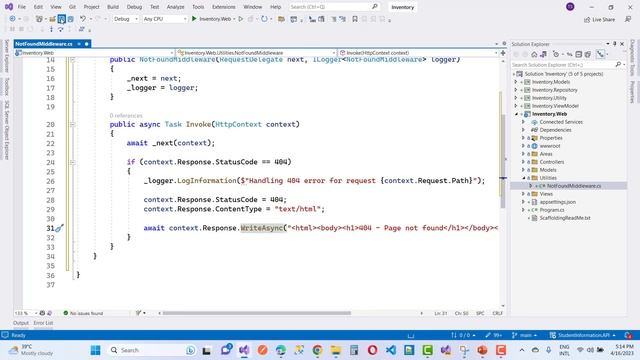This screenshot has width=640, height=360.
Task: Click the Undo arrow in the toolbar
Action: click(83, 19)
